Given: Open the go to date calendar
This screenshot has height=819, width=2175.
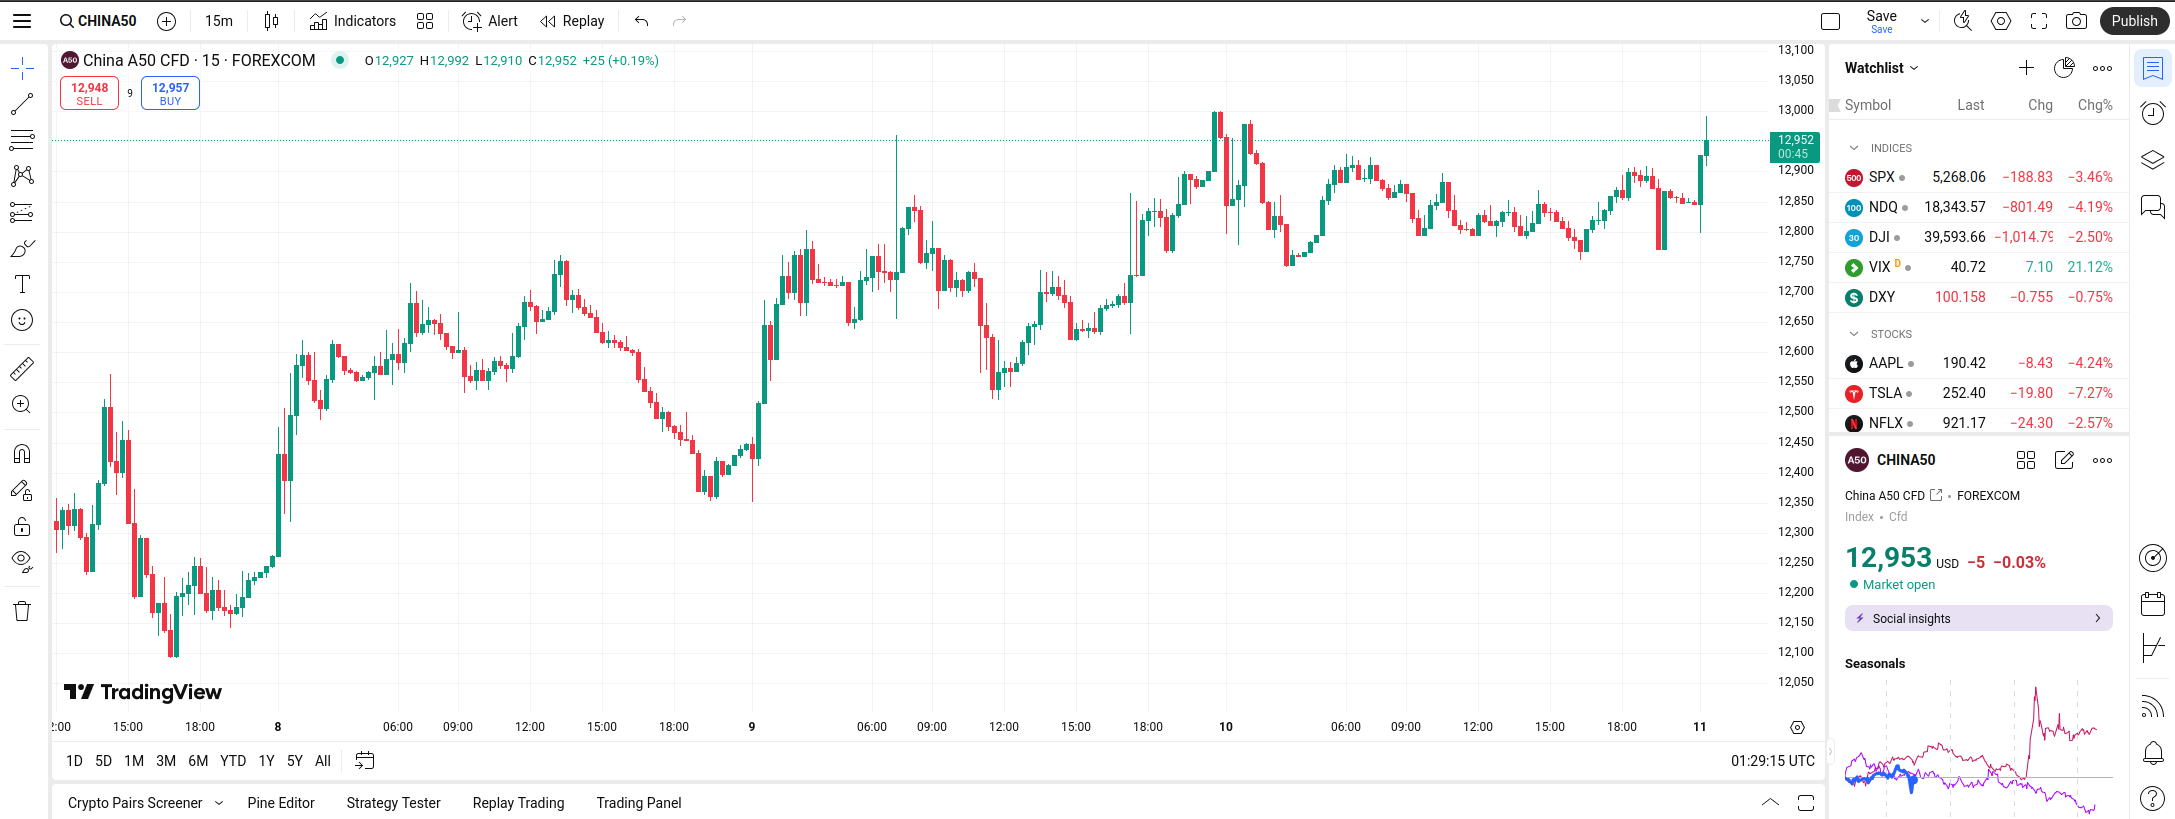Looking at the screenshot, I should tap(365, 761).
